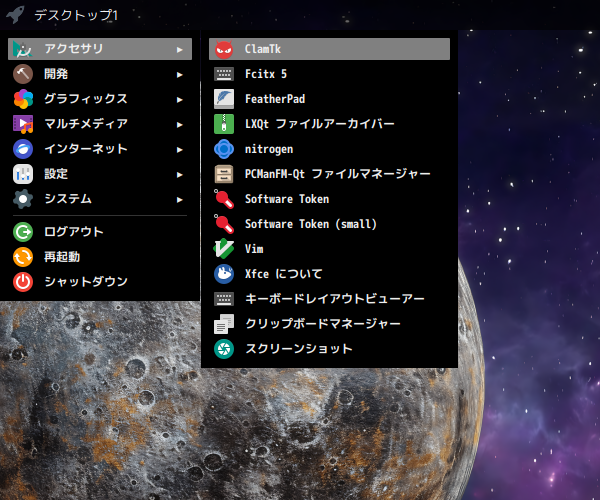The image size is (600, 500).
Task: Open the システム menu category
Action: click(100, 199)
